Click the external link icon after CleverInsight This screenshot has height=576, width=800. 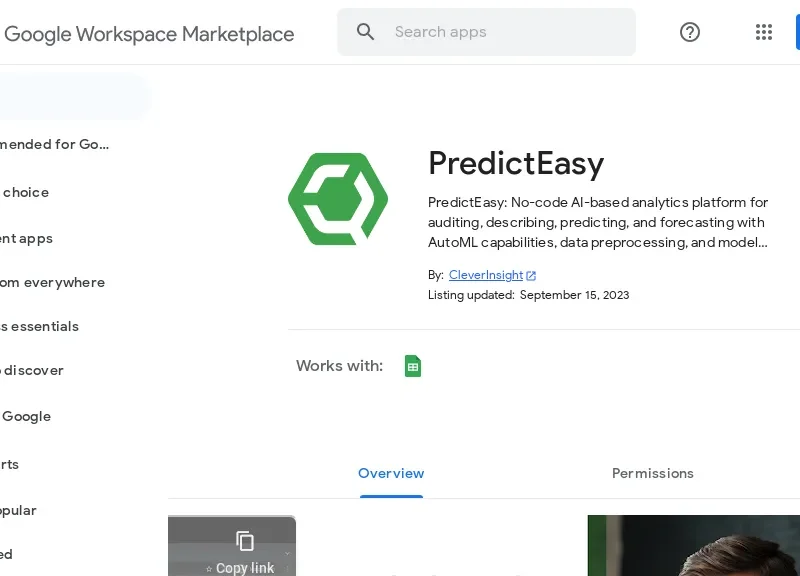coord(531,275)
